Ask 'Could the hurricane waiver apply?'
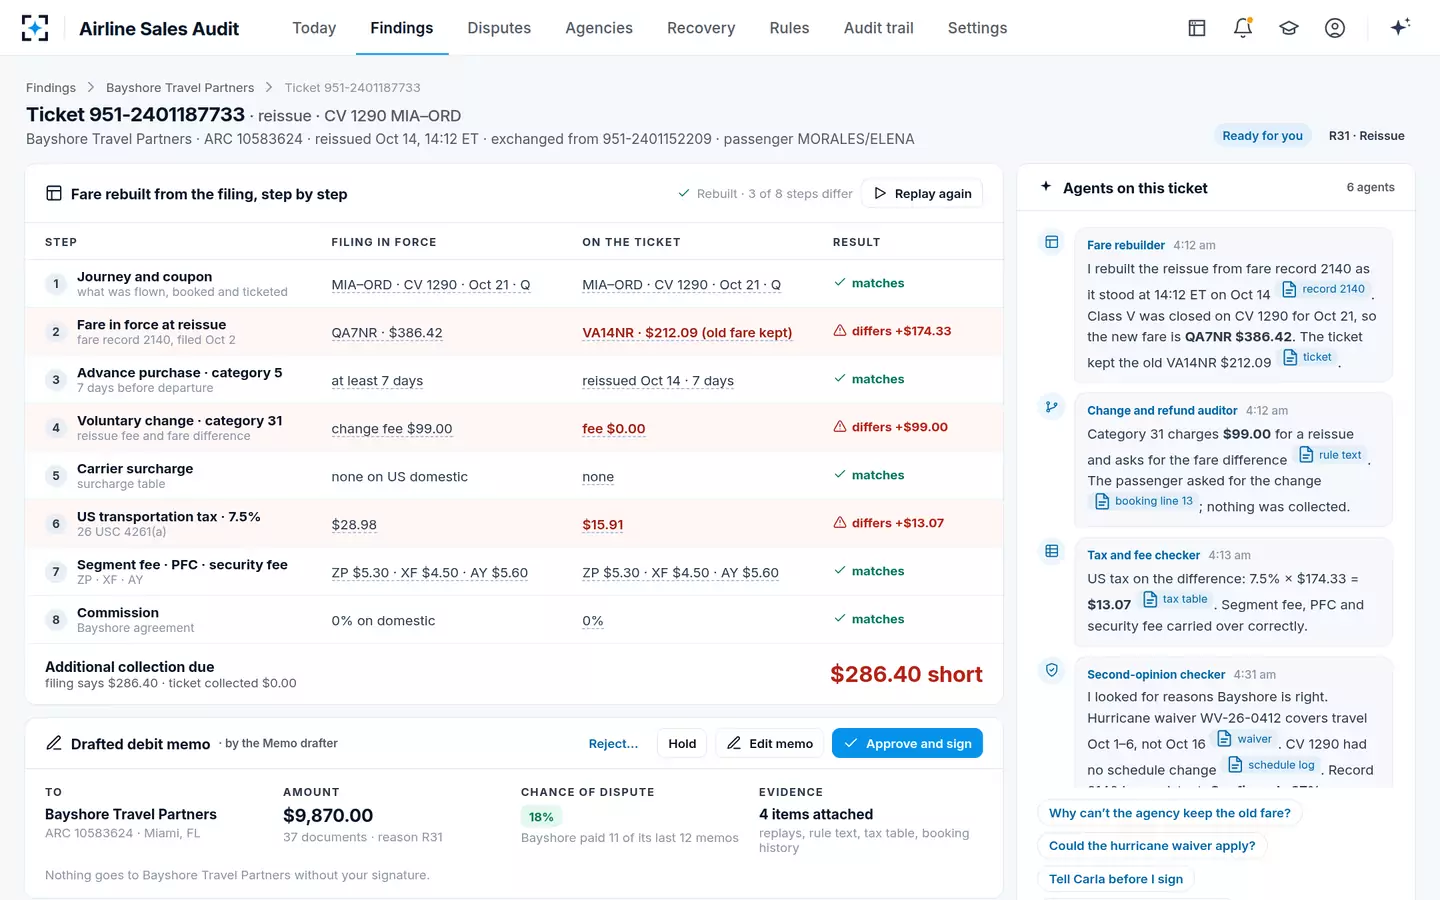The image size is (1440, 900). pyautogui.click(x=1152, y=846)
